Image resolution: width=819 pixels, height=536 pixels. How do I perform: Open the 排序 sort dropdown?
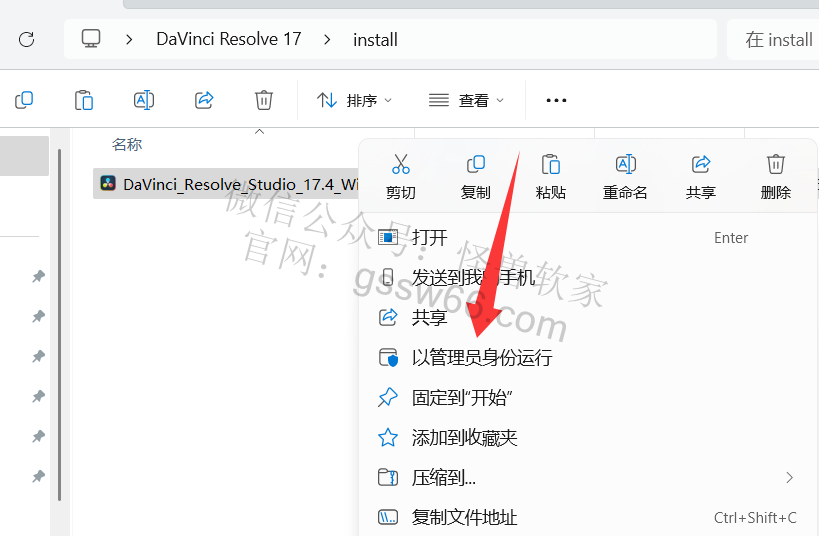coord(354,100)
